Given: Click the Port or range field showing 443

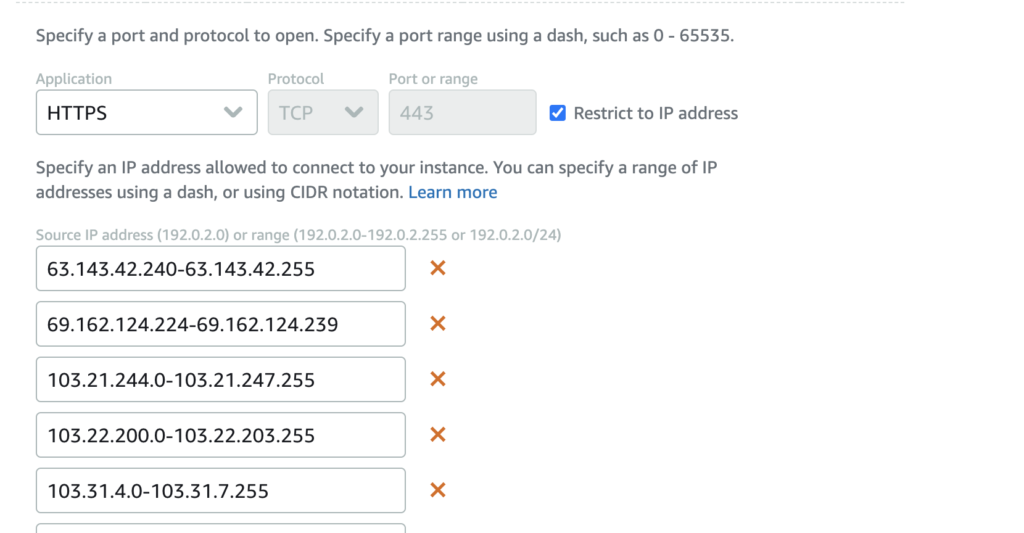Looking at the screenshot, I should coord(462,112).
